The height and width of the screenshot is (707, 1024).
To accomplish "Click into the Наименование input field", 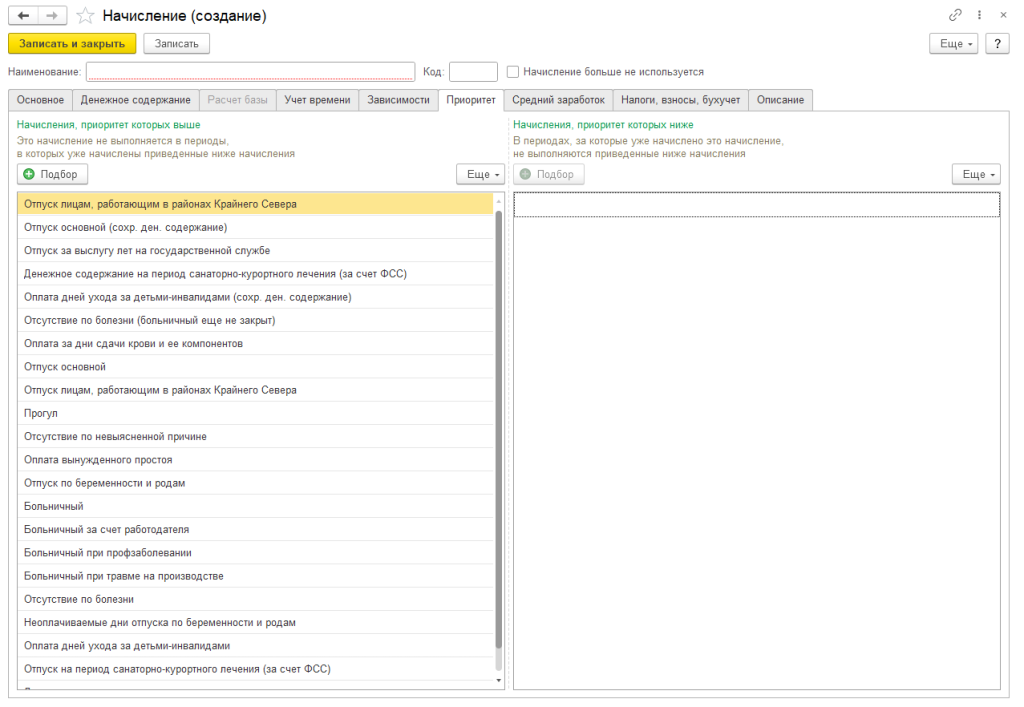I will click(x=250, y=72).
